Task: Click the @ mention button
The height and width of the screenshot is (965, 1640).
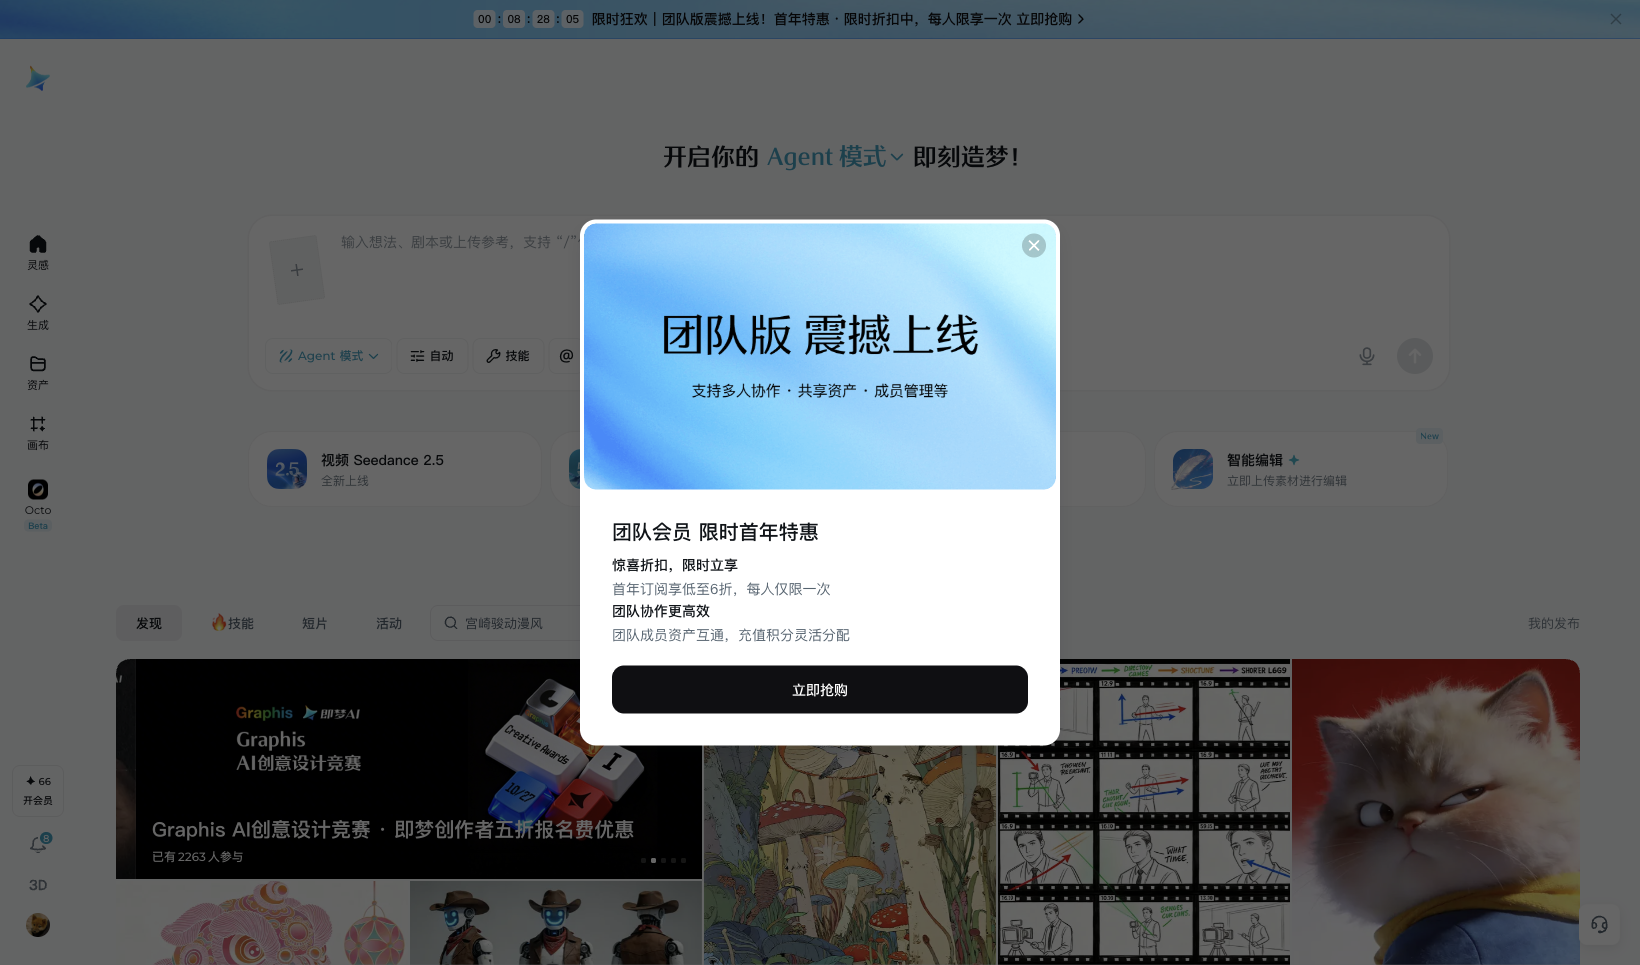Action: tap(566, 356)
